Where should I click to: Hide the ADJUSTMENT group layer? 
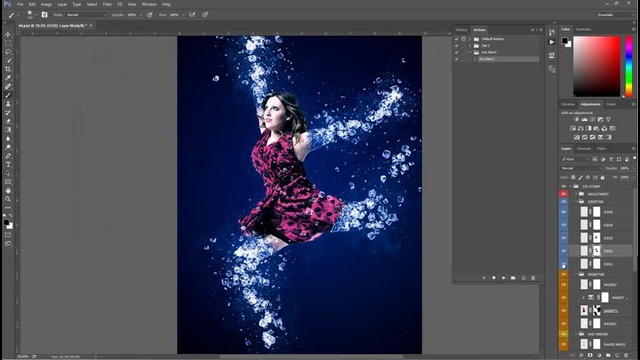tap(564, 194)
